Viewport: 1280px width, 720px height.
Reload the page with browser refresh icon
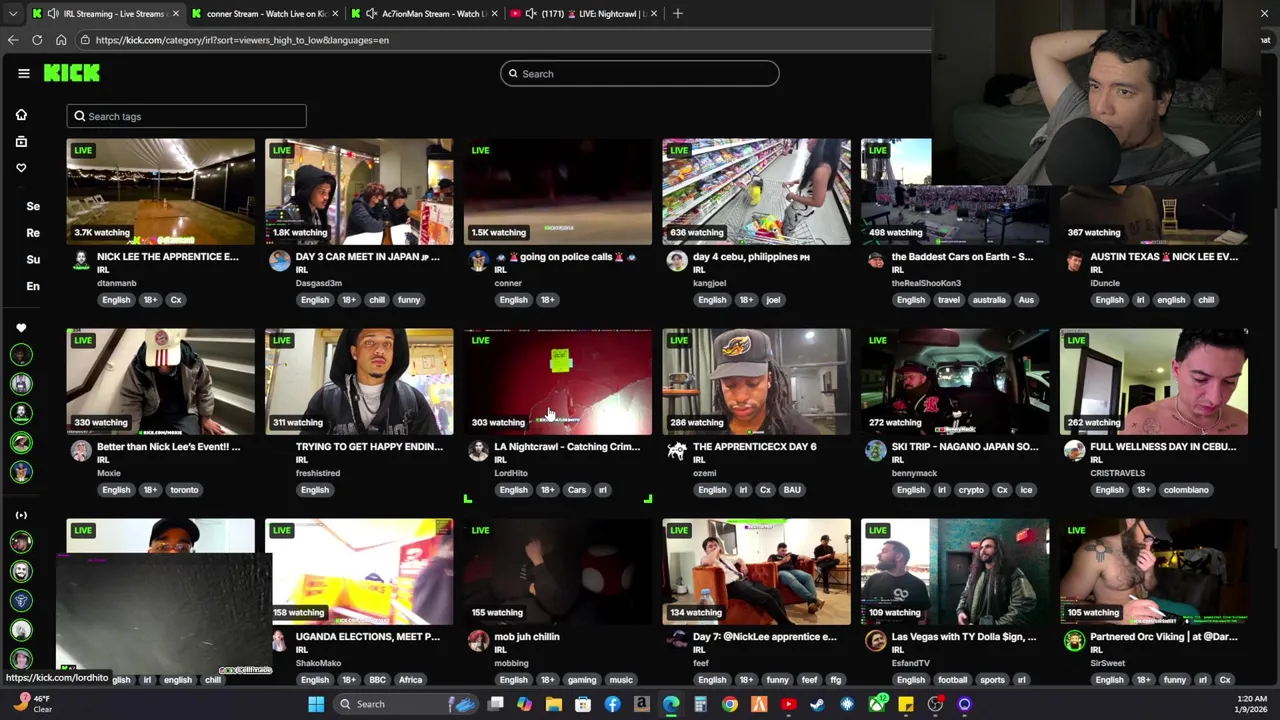pyautogui.click(x=37, y=40)
